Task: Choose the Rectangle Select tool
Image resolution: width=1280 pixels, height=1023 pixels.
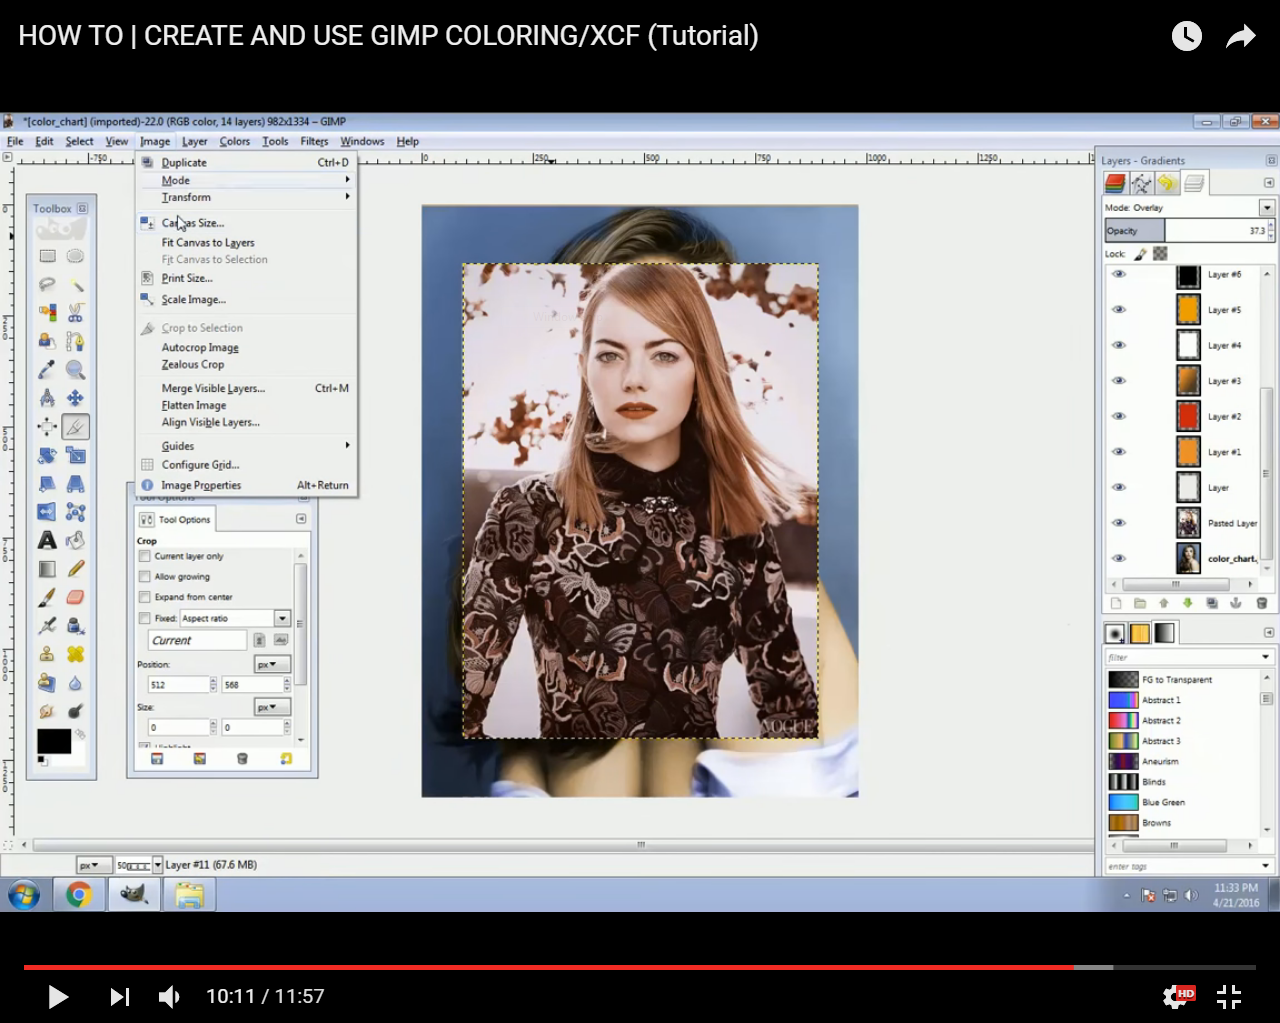Action: click(47, 256)
